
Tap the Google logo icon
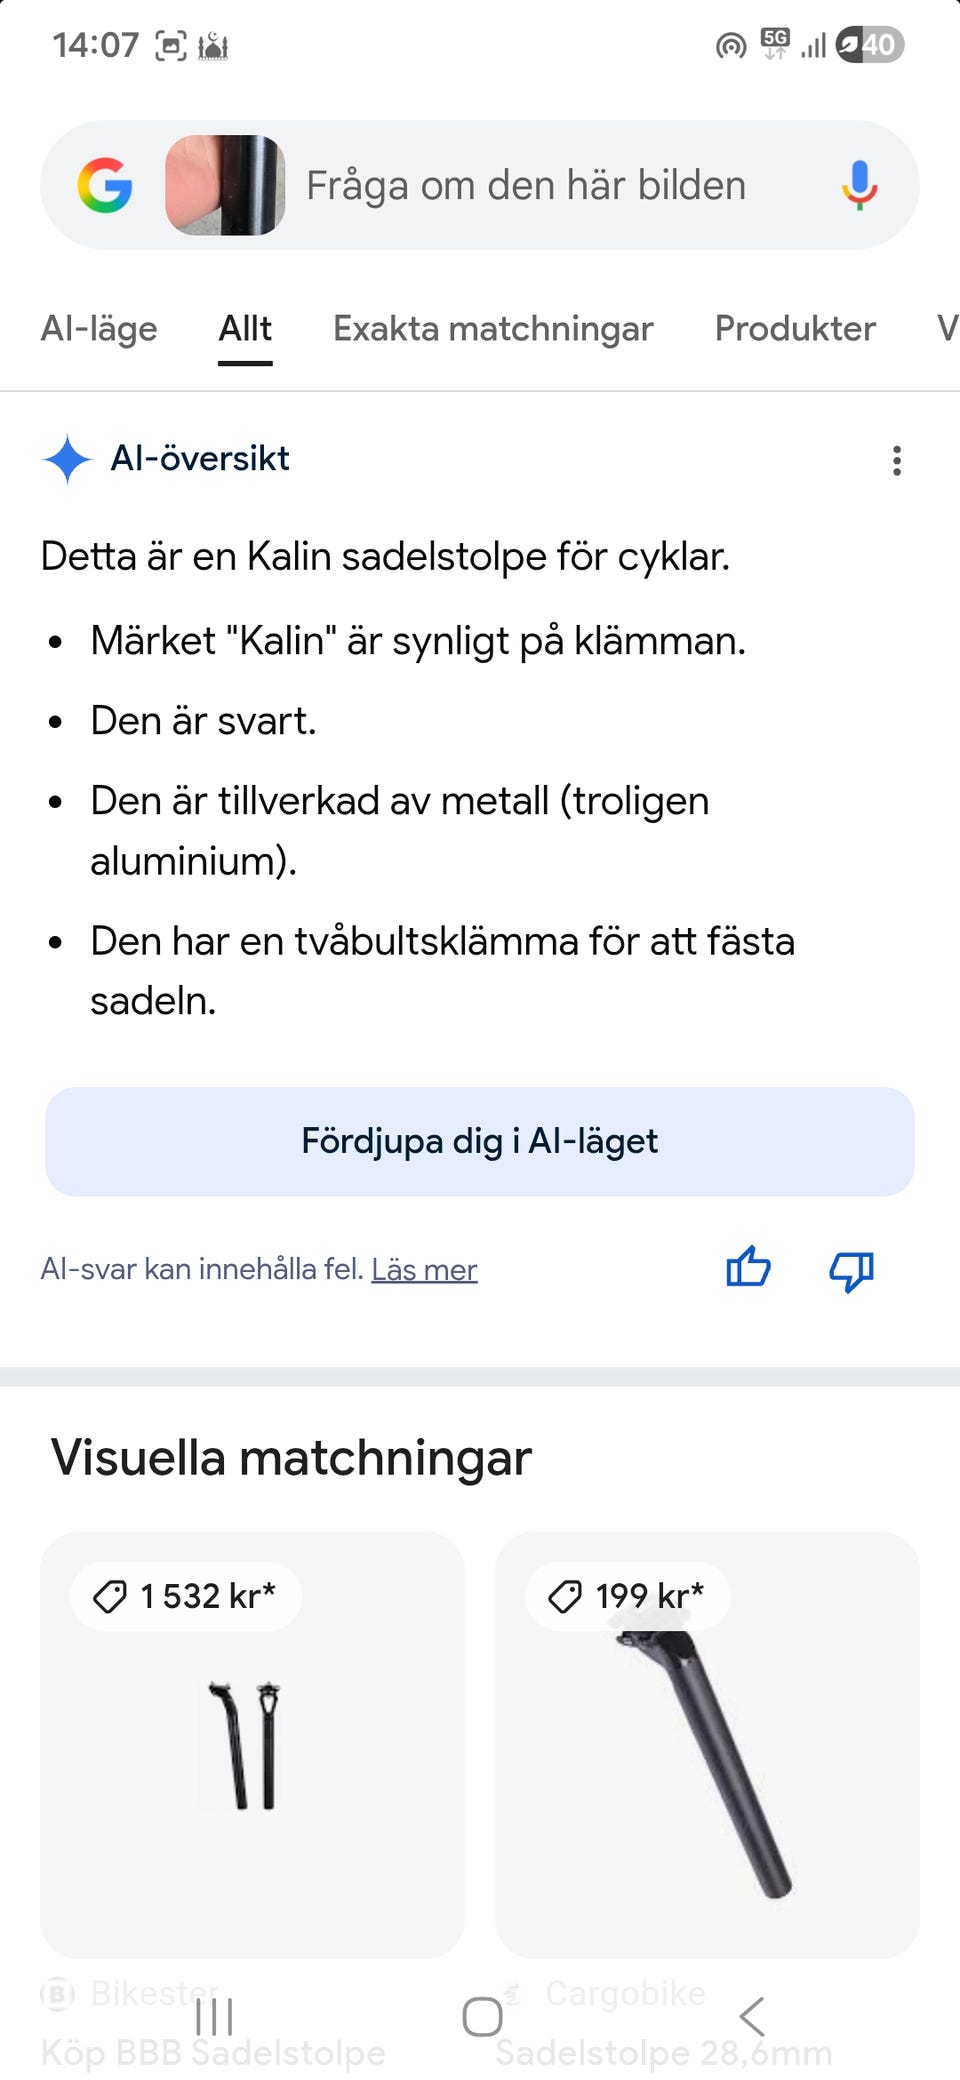click(105, 186)
